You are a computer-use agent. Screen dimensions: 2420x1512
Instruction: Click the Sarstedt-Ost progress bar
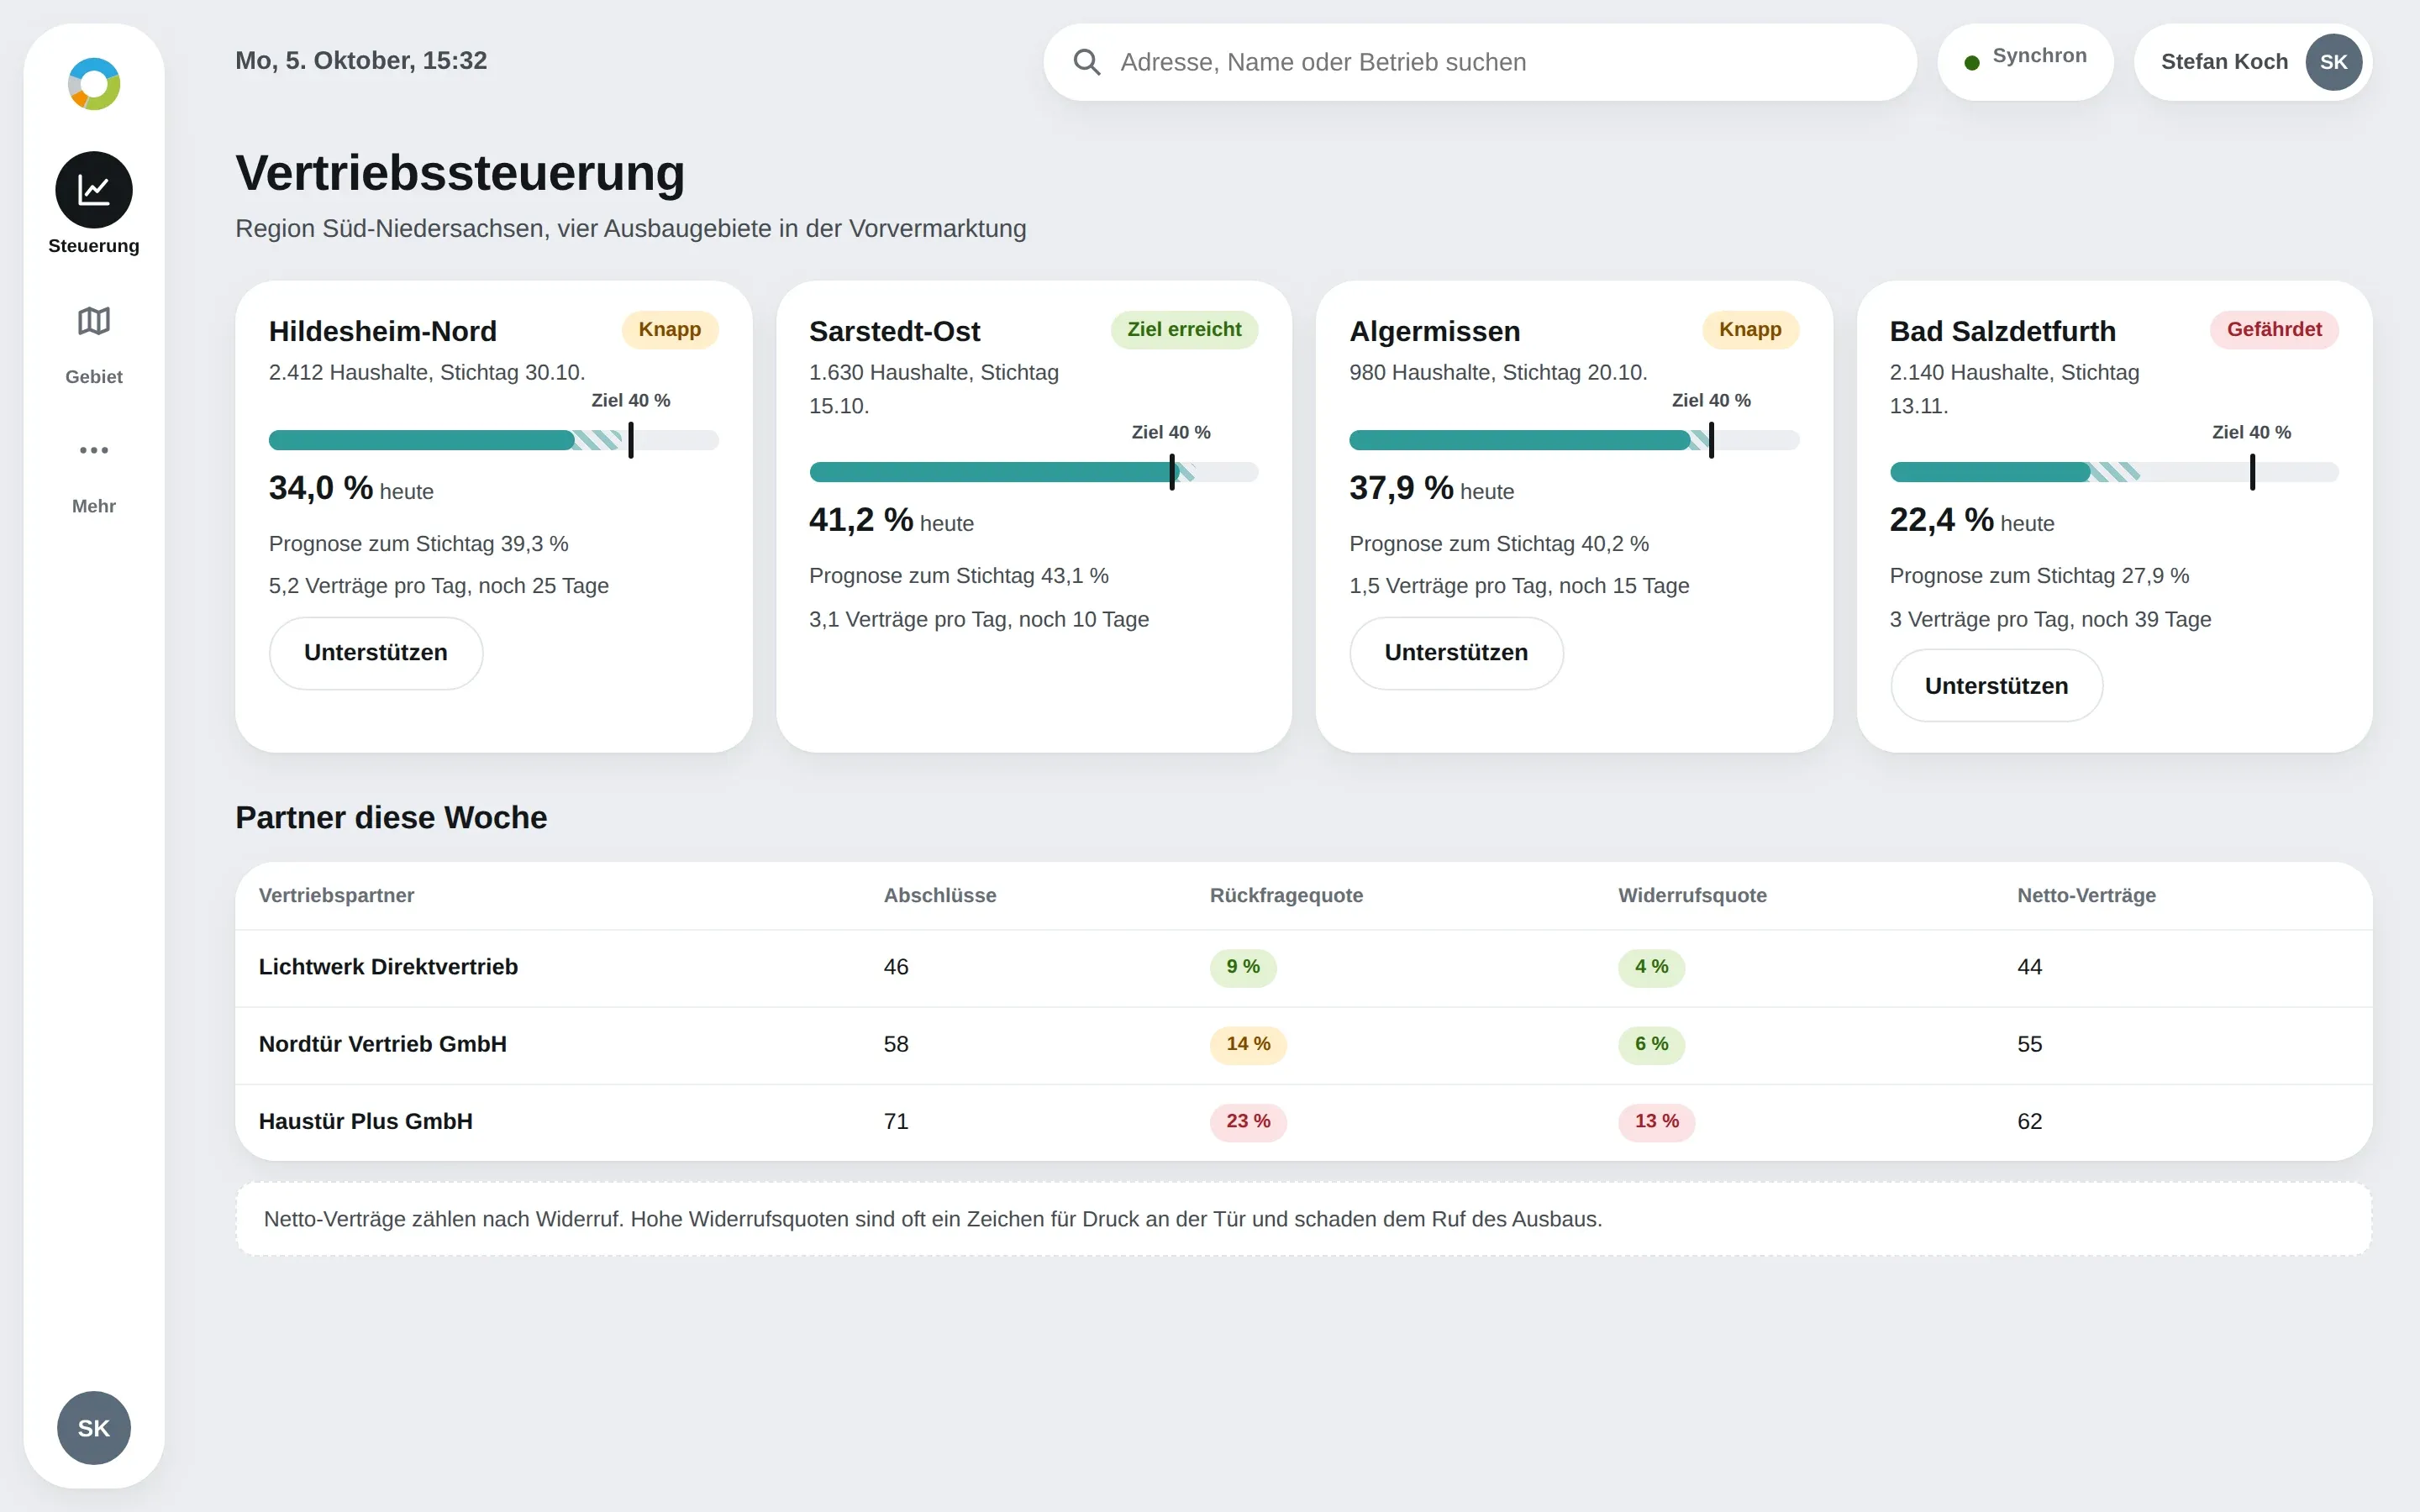click(1033, 472)
